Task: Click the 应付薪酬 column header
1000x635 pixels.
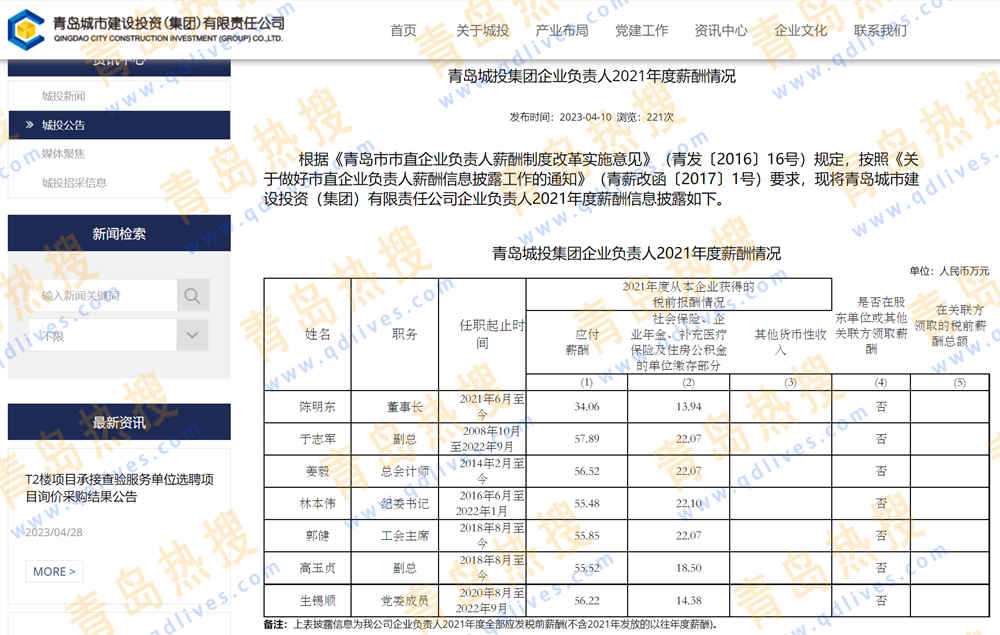Action: [x=577, y=342]
